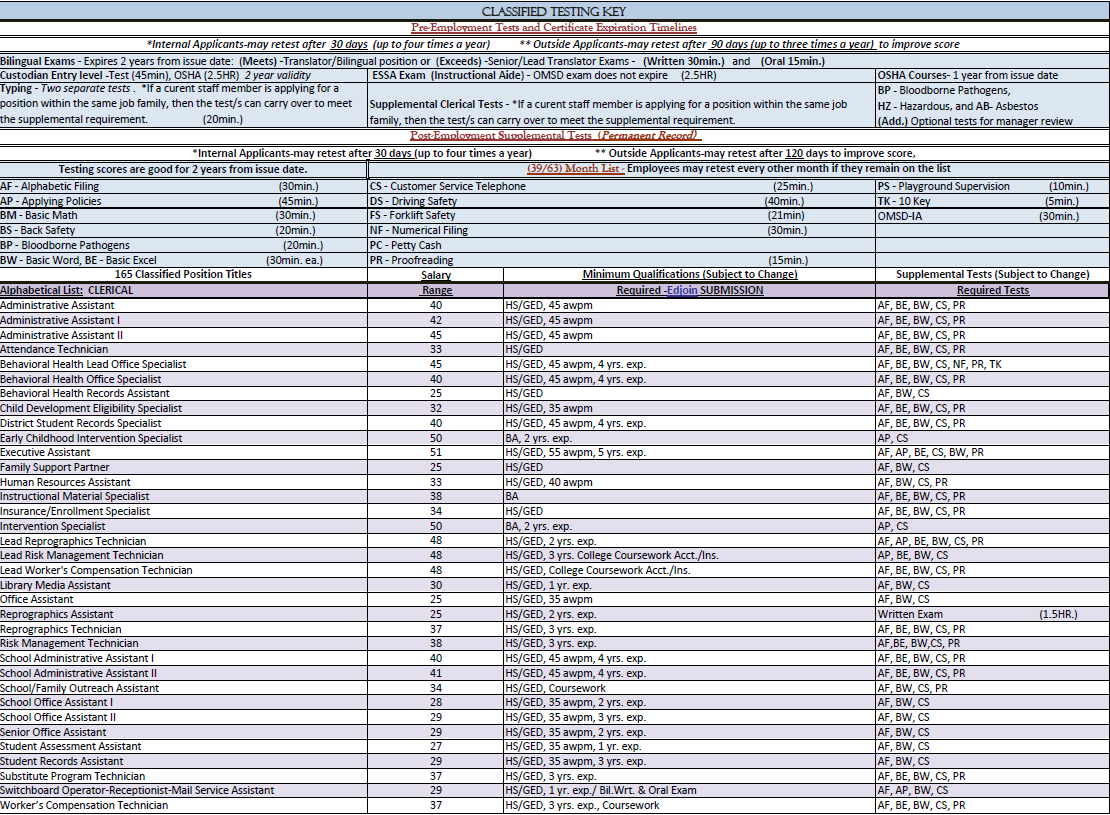Click the Alphabetical List: CLERICAL header
This screenshot has width=1110, height=815.
tap(66, 290)
